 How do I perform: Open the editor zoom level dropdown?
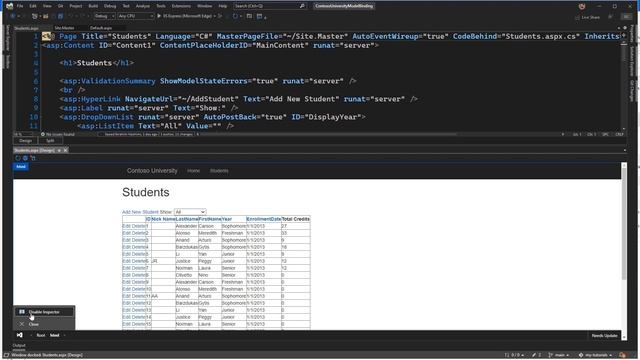(x=23, y=134)
